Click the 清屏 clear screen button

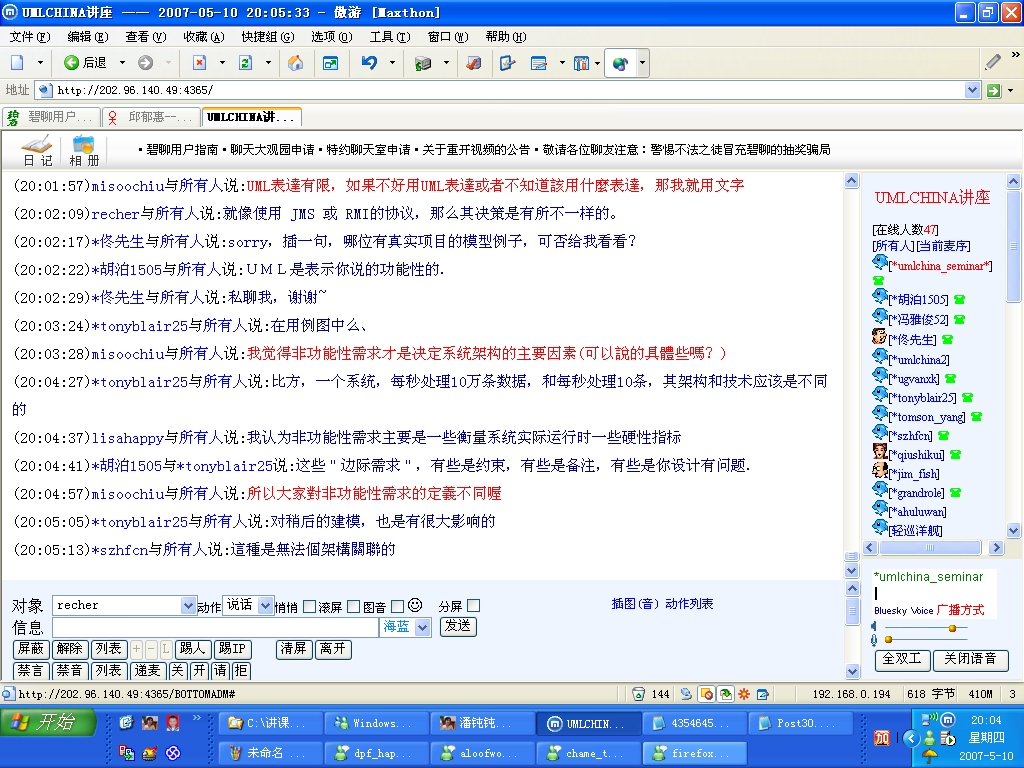point(294,648)
